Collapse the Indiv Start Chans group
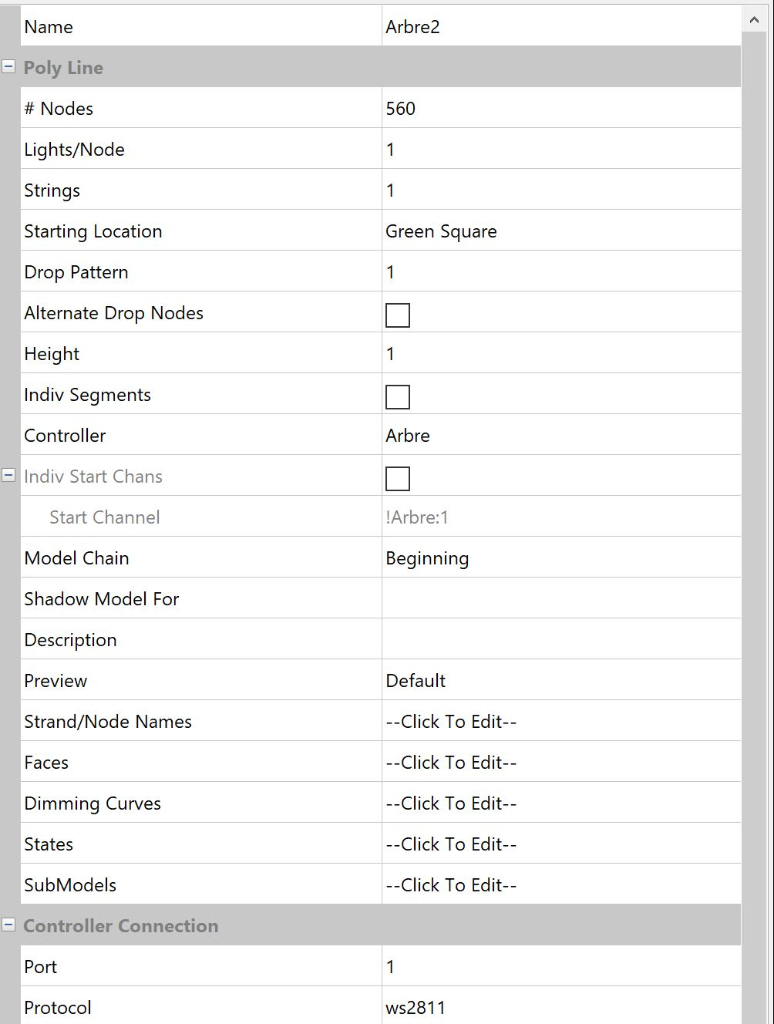This screenshot has width=774, height=1024. click(x=9, y=476)
